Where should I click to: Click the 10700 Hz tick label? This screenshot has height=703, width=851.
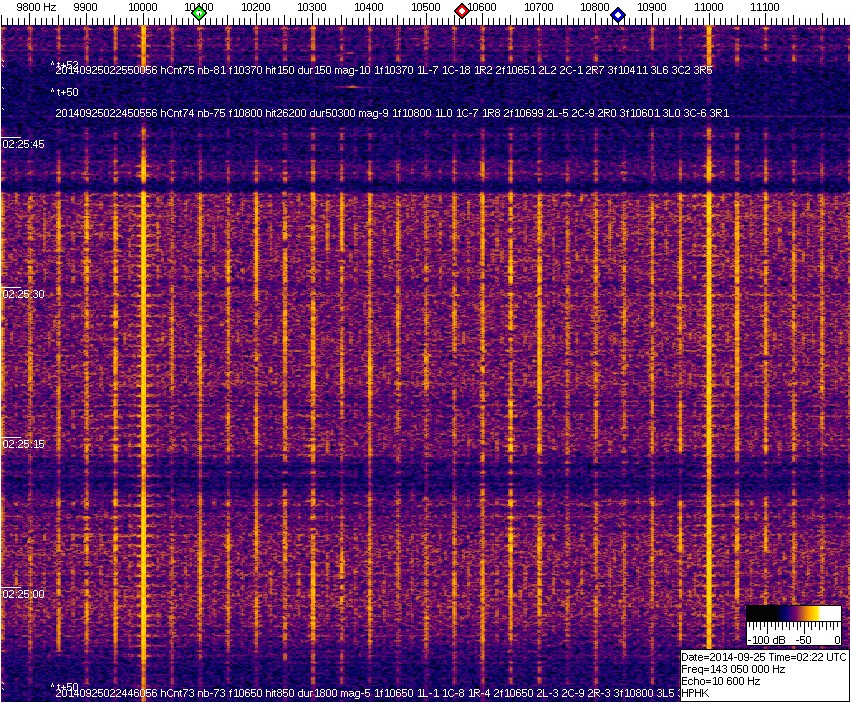(x=539, y=6)
